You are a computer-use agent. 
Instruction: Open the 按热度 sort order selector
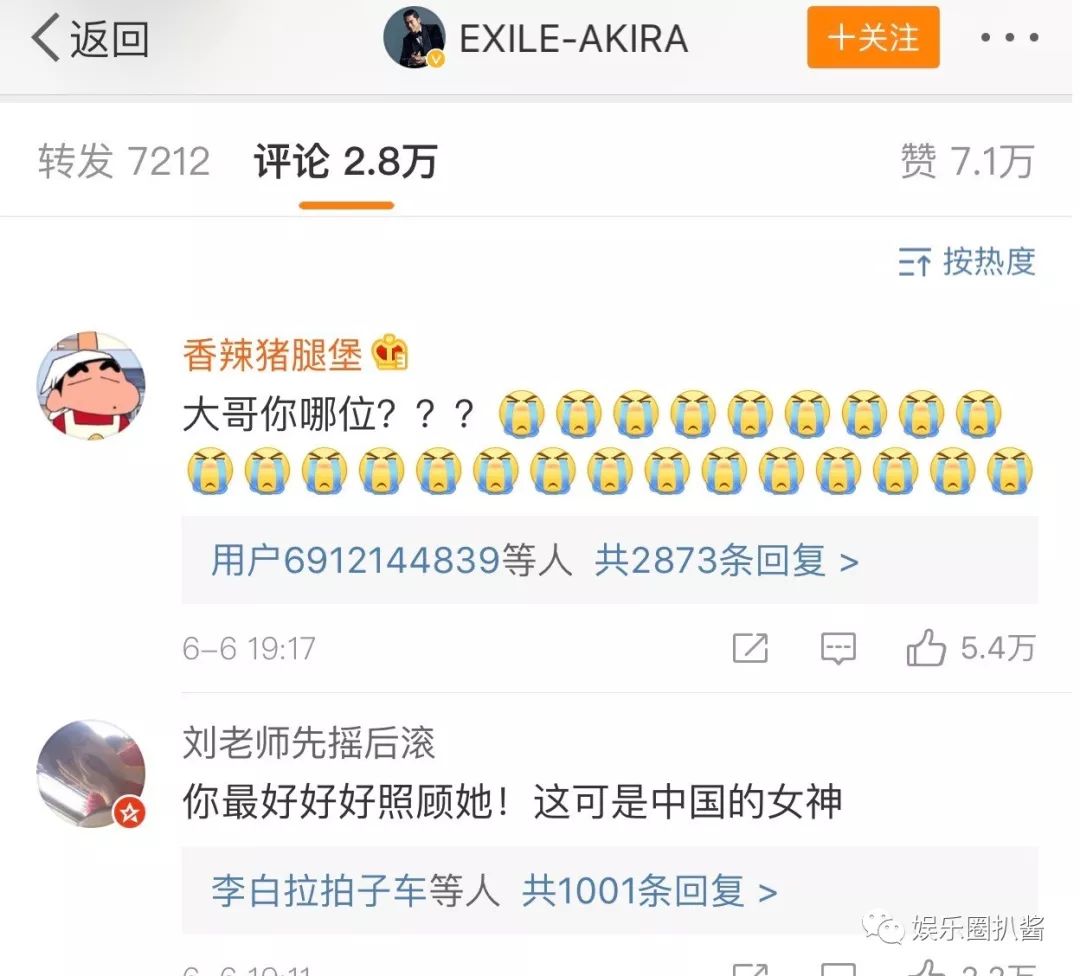[x=967, y=262]
